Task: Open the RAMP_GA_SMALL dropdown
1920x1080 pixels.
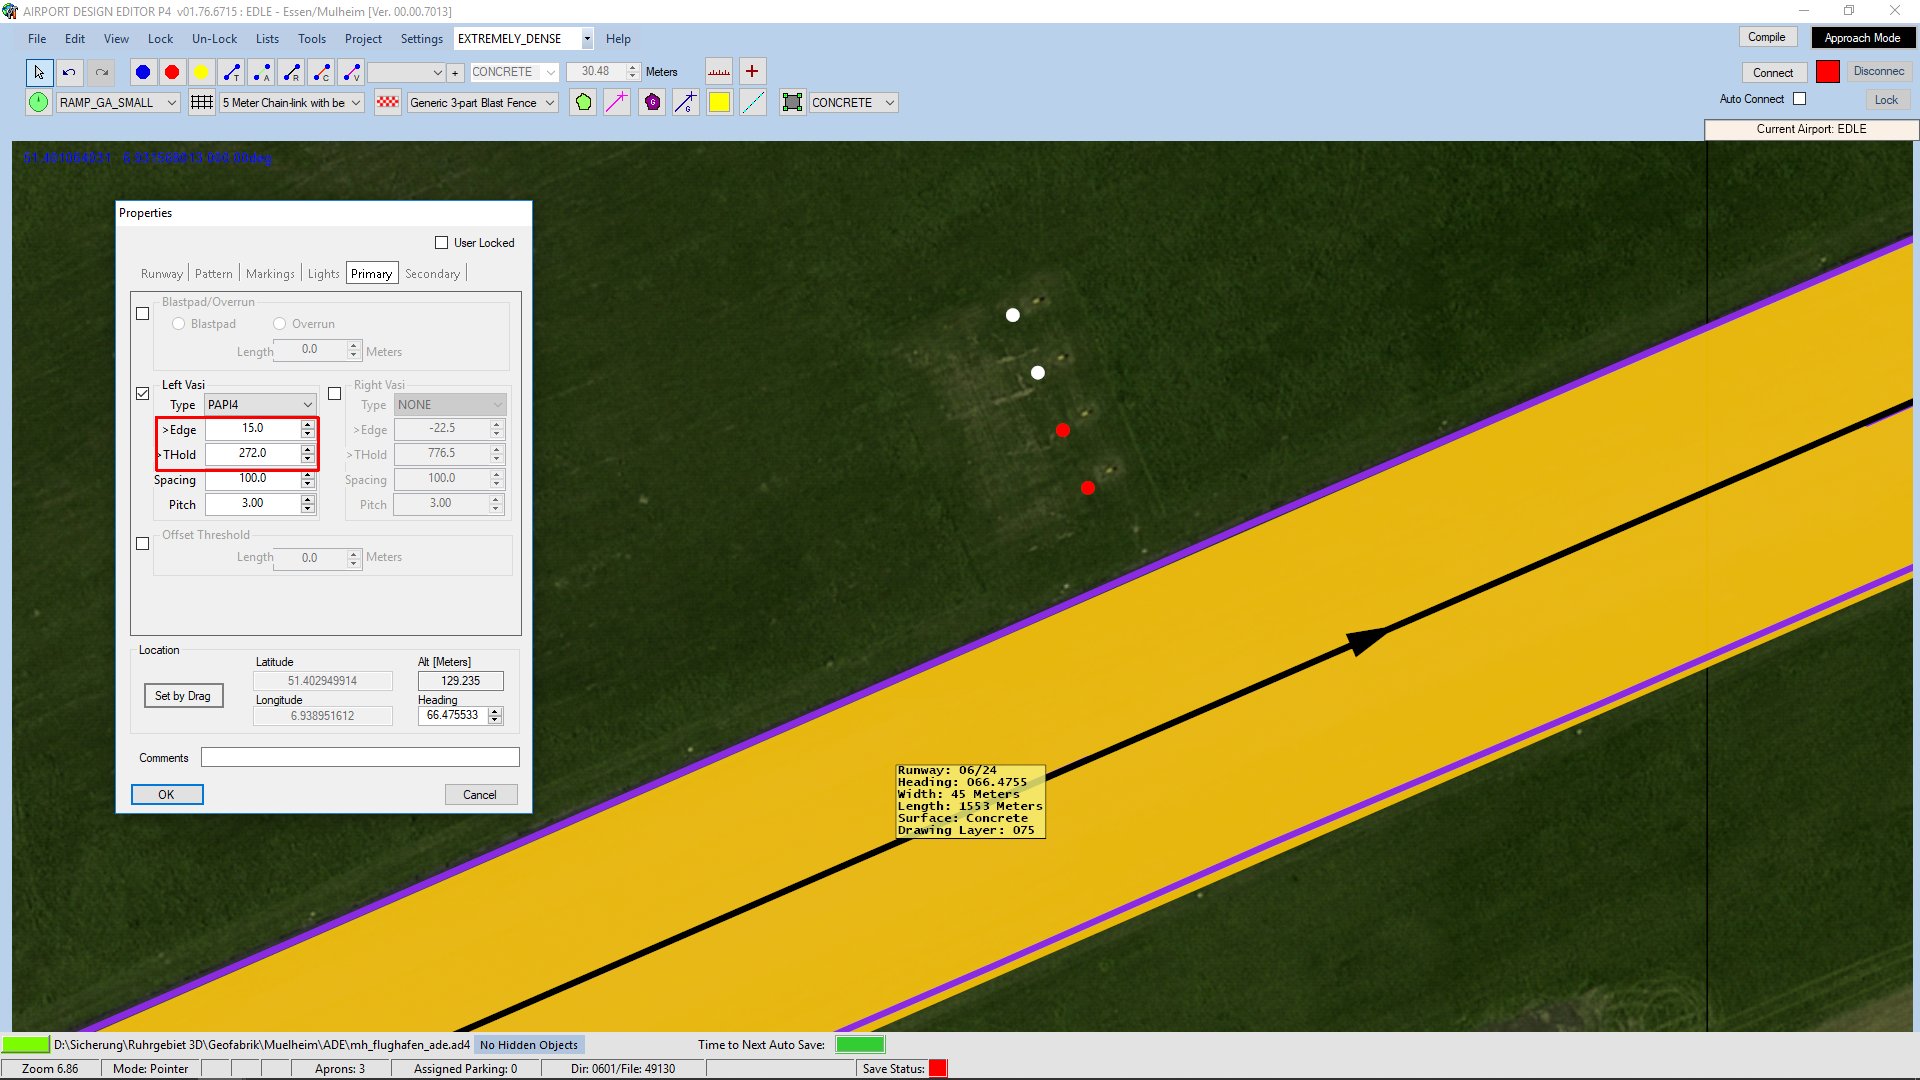Action: [118, 103]
